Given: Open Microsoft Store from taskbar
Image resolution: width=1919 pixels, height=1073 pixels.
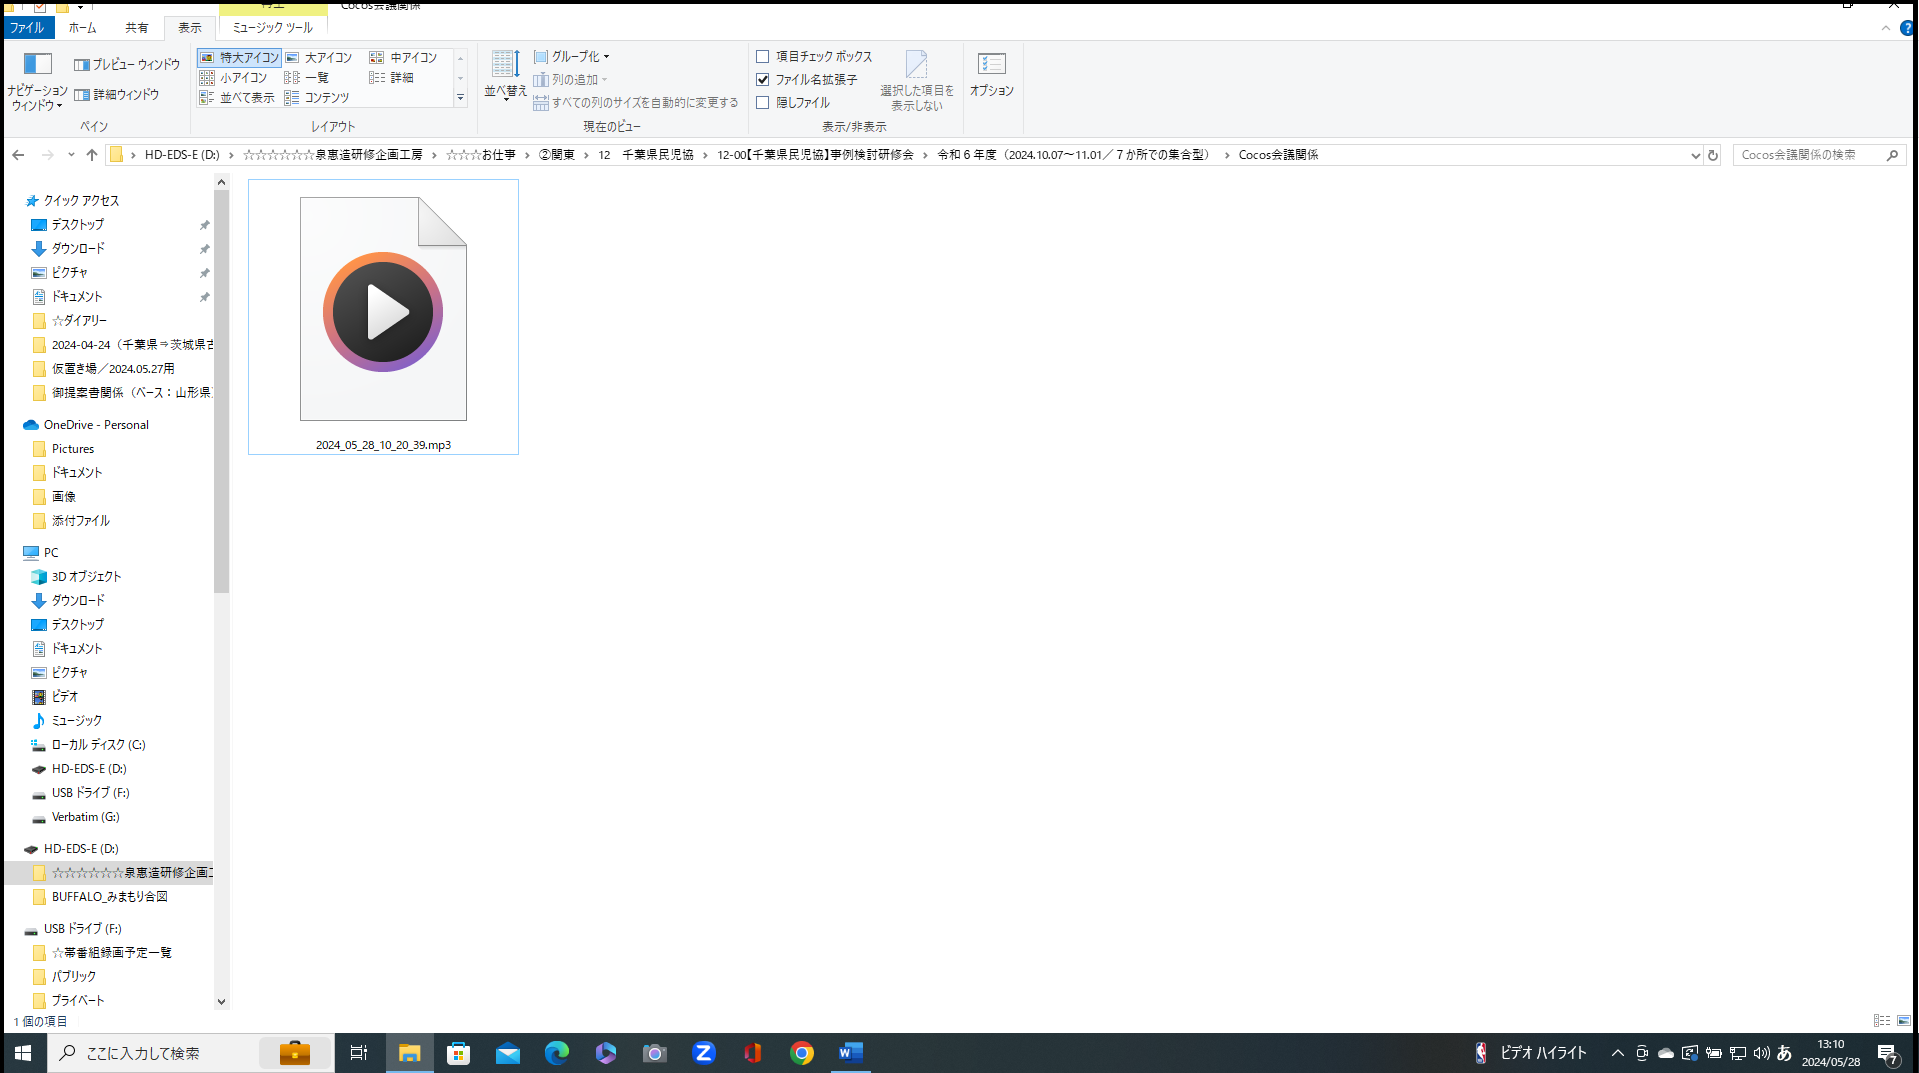Looking at the screenshot, I should click(459, 1053).
